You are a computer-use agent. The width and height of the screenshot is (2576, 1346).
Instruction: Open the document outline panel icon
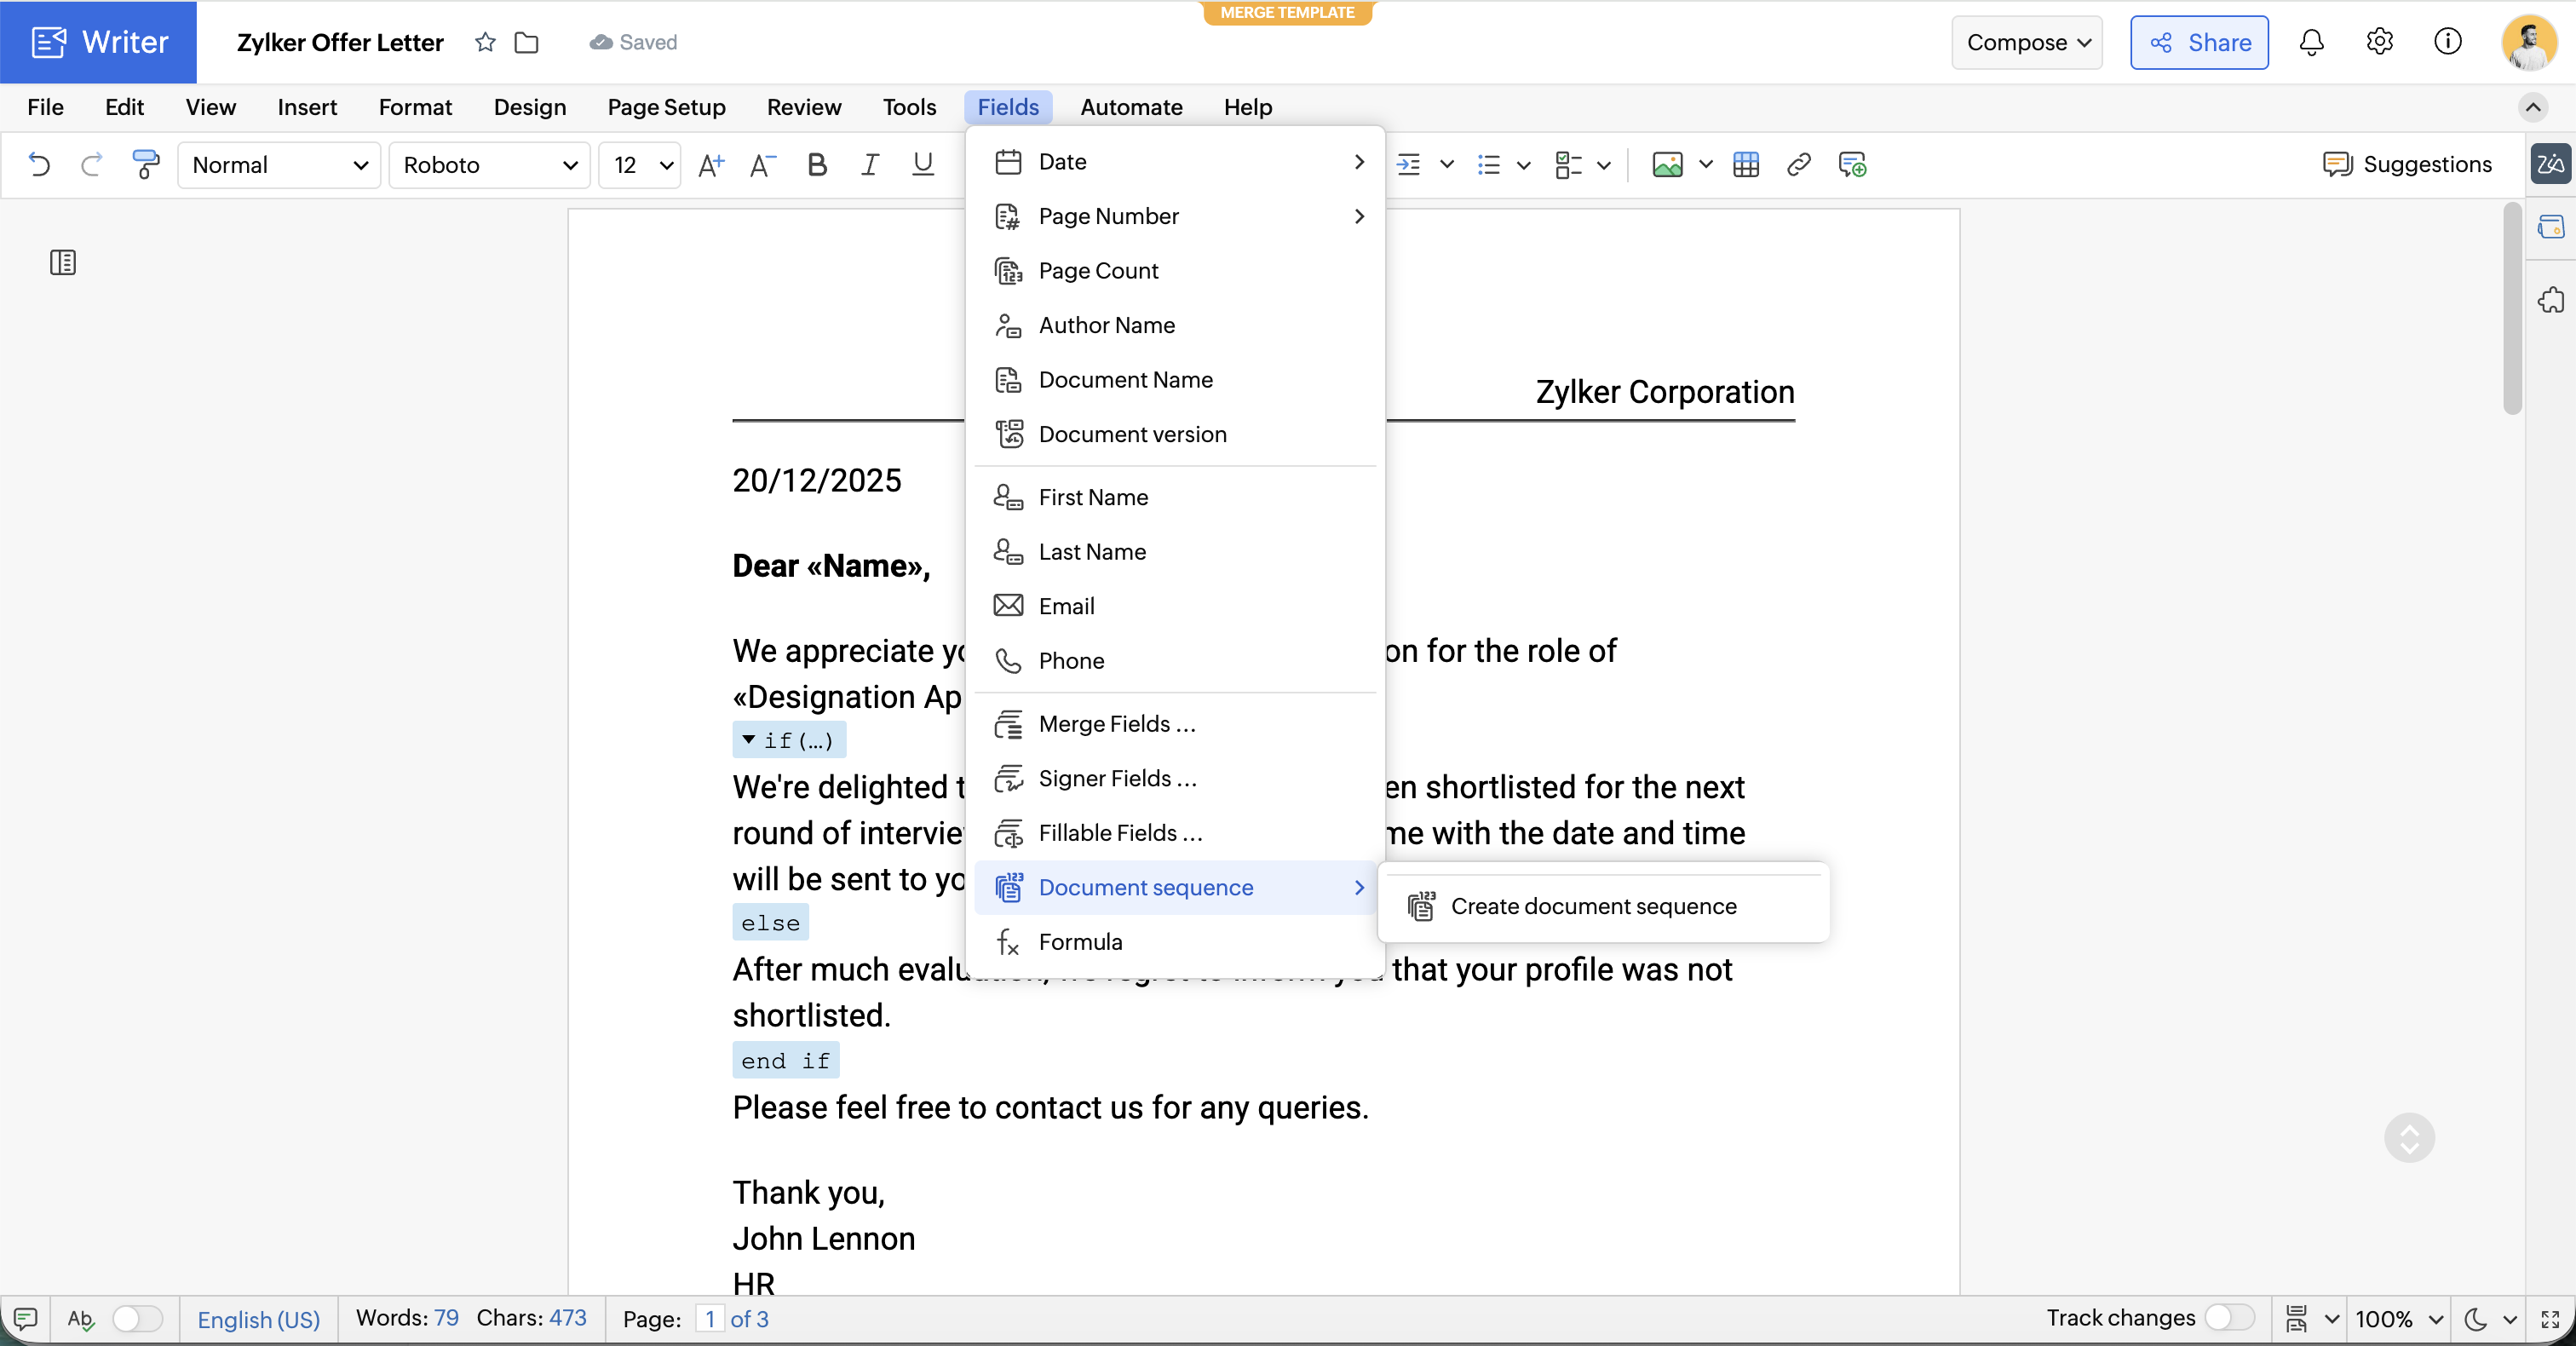63,262
